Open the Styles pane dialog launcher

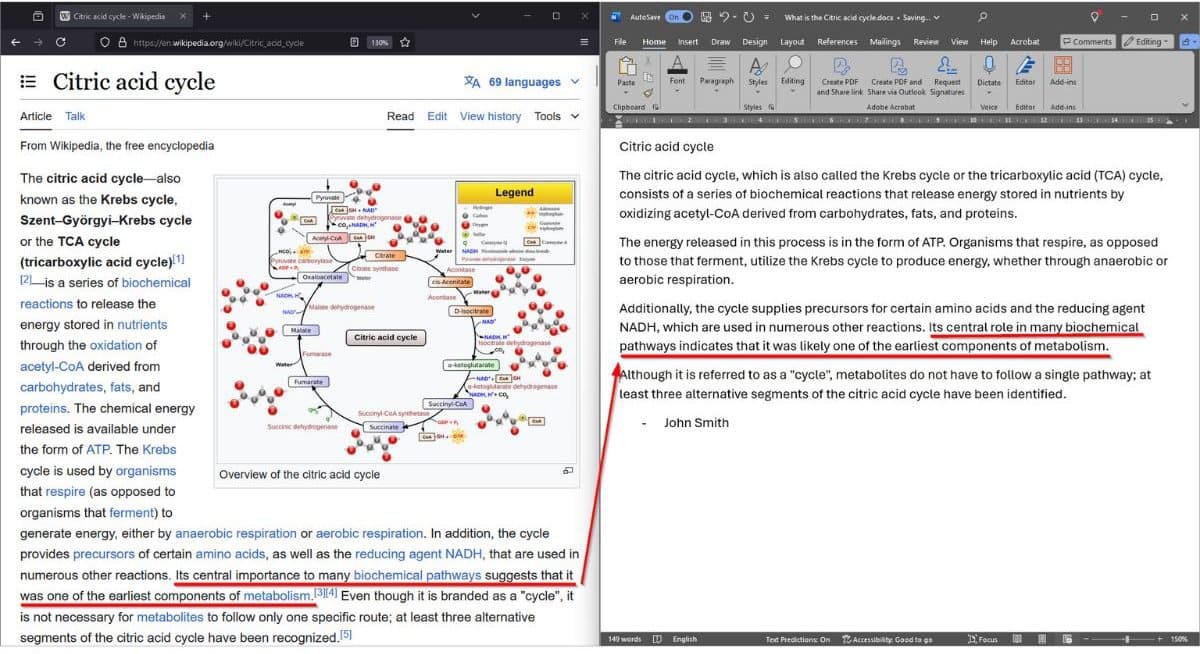(773, 106)
